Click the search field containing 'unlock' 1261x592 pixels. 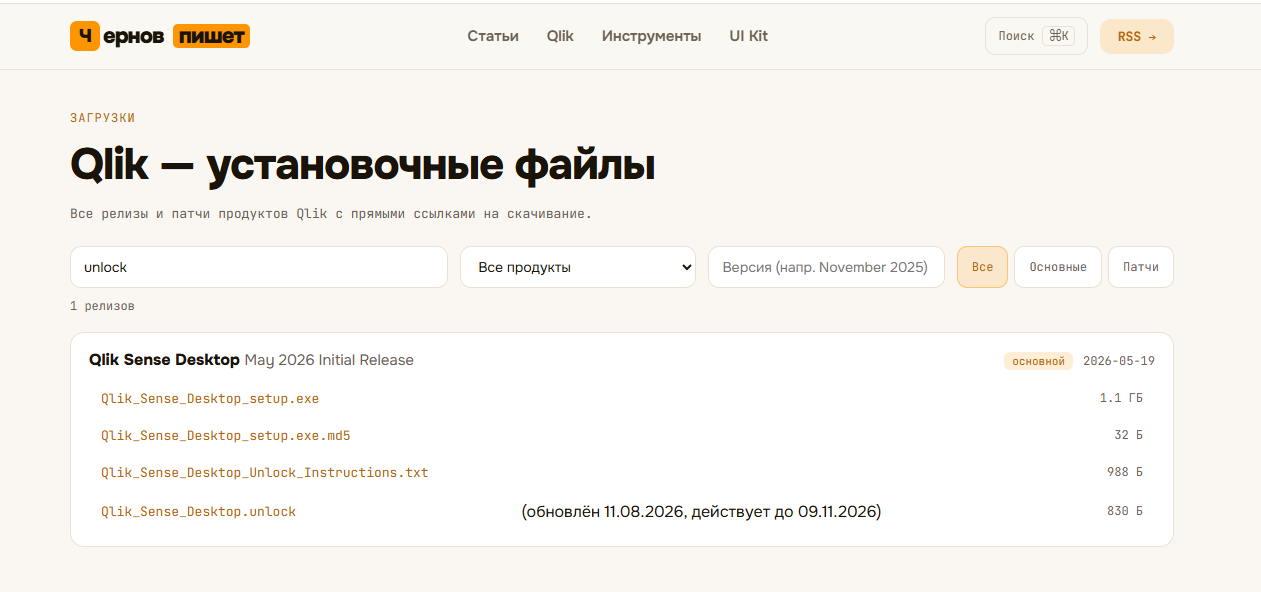coord(259,267)
